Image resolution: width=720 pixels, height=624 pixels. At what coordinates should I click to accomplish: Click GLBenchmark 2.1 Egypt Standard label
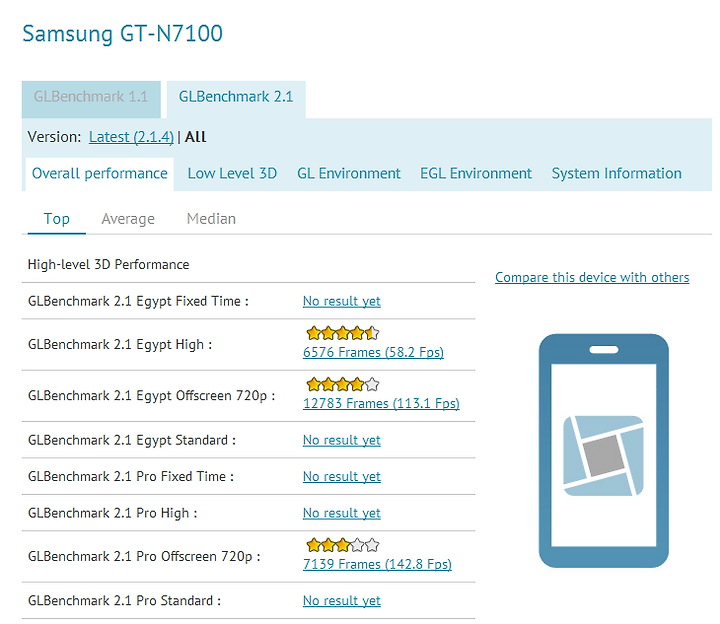click(x=132, y=440)
